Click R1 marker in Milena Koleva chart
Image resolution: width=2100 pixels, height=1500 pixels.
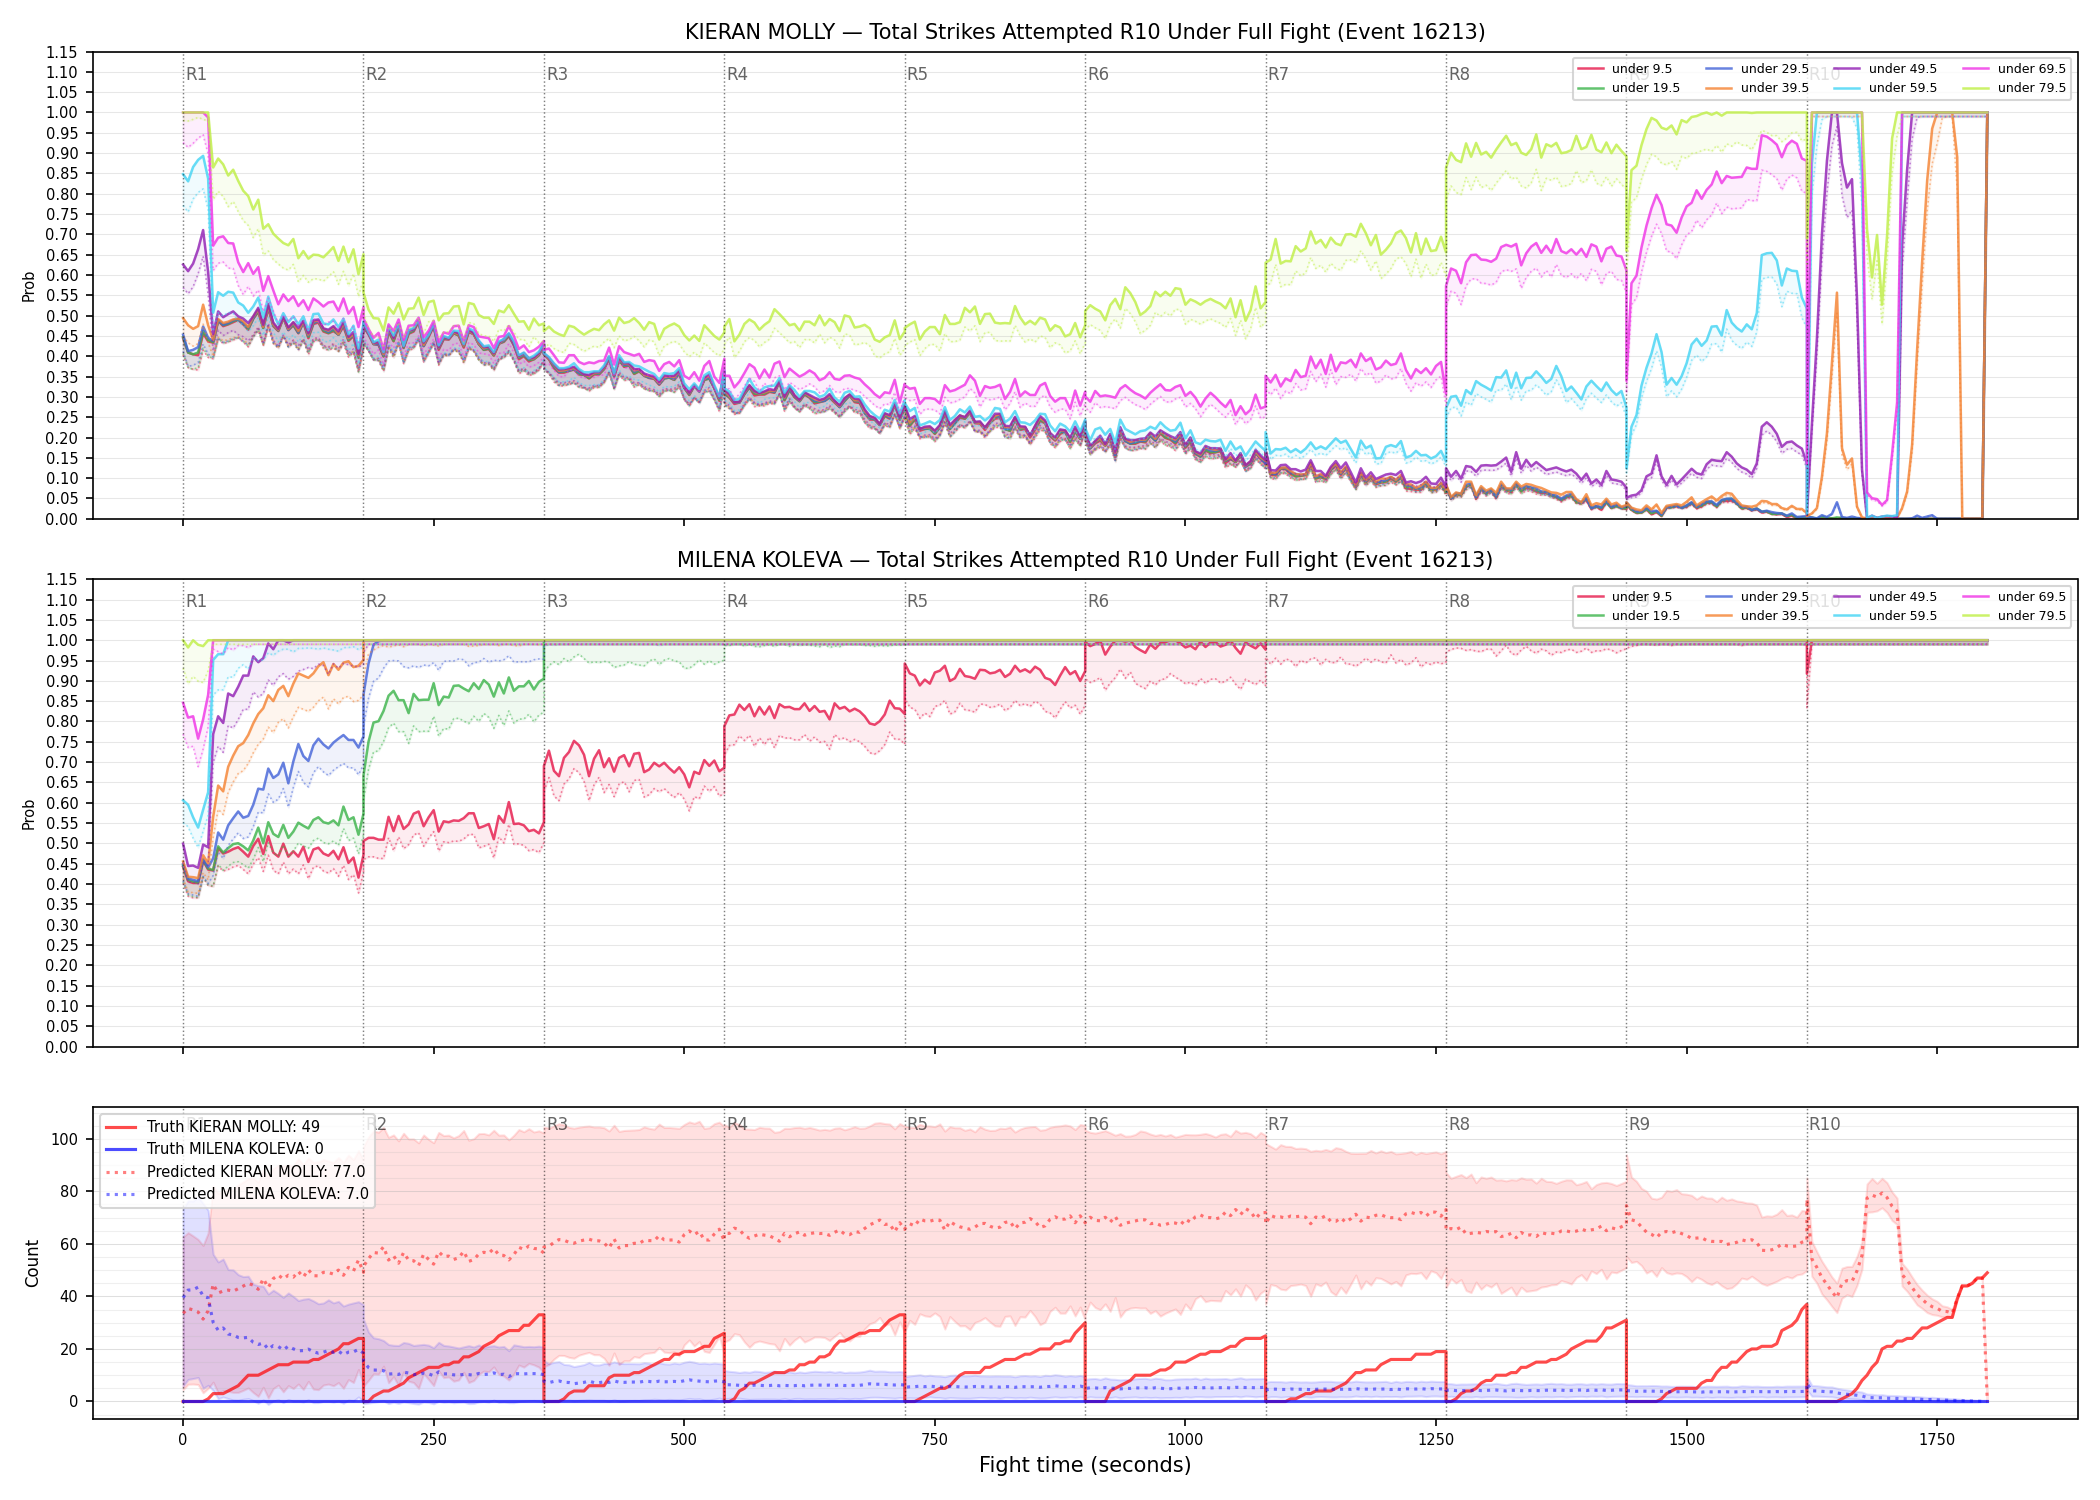pos(196,601)
